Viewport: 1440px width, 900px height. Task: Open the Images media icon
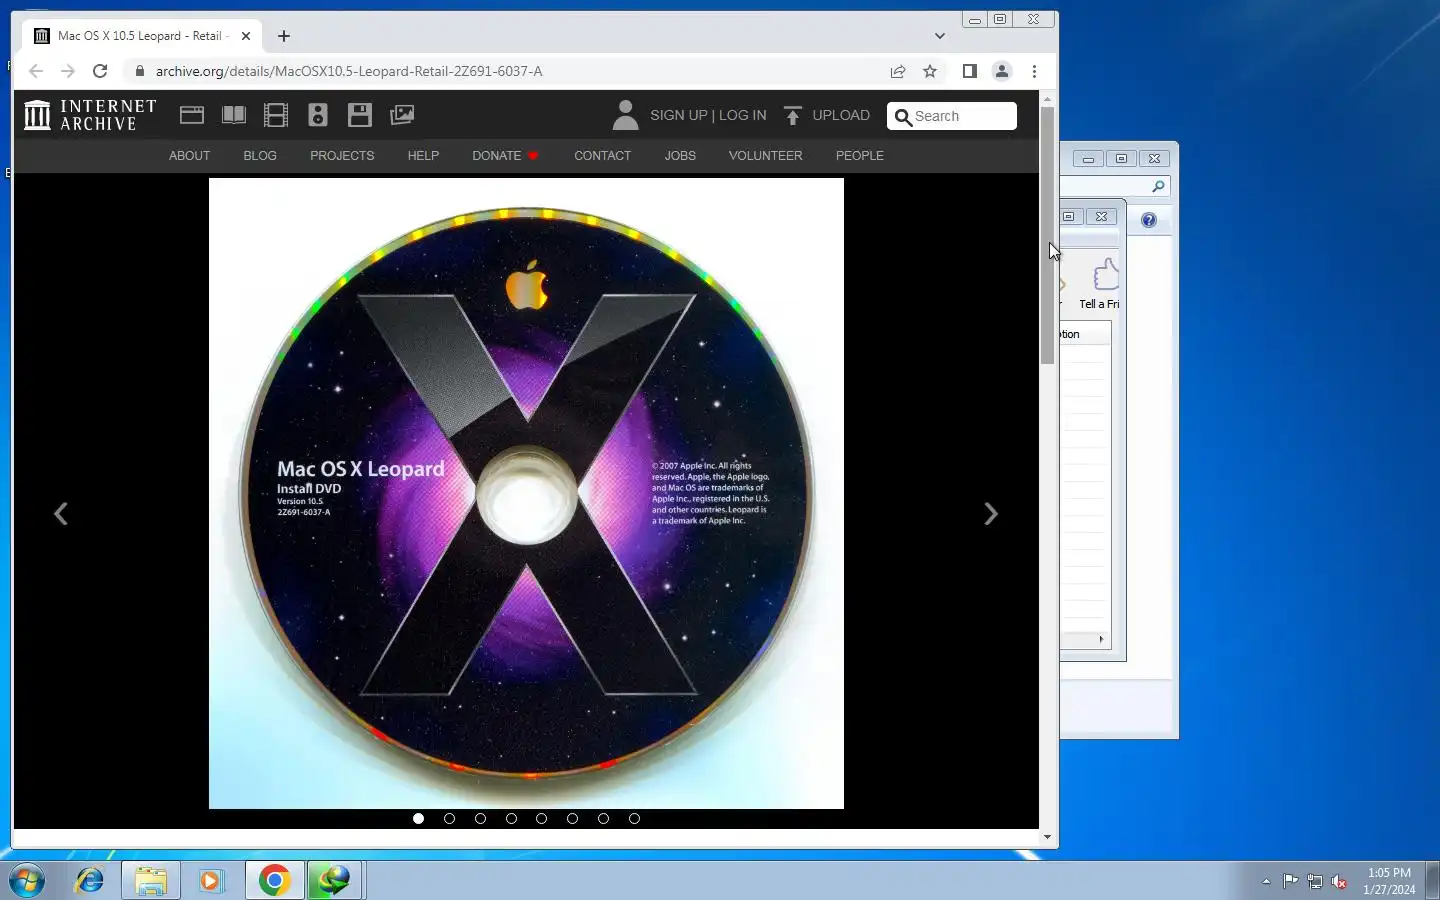402,115
